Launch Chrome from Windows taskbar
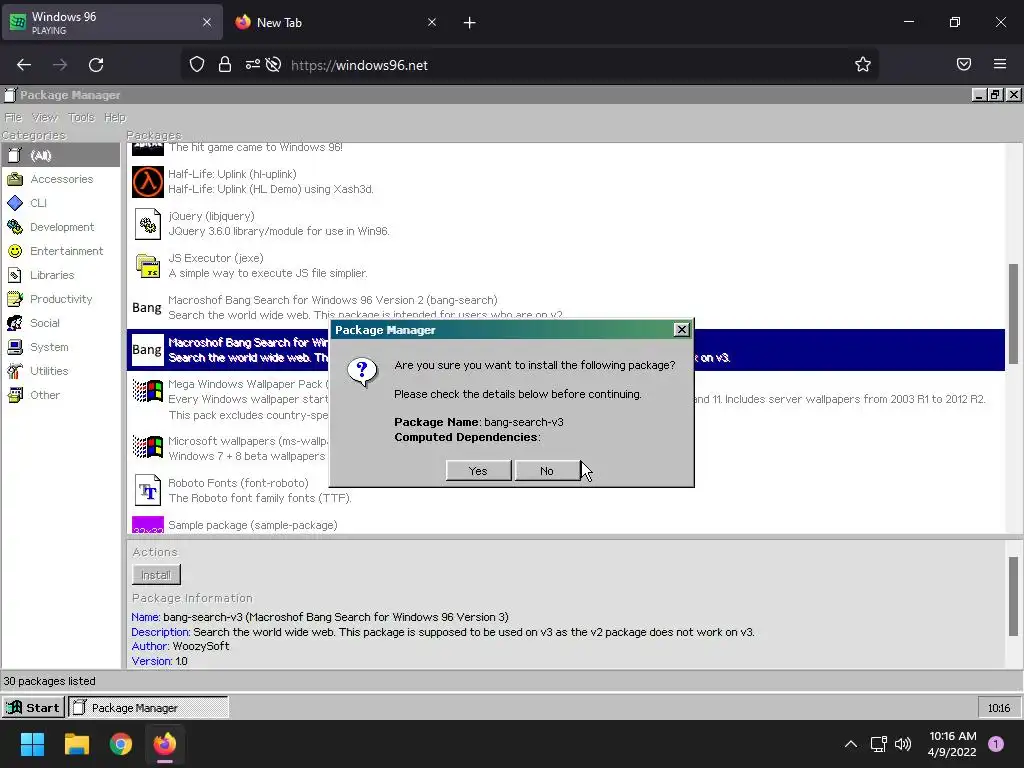The image size is (1024, 768). click(121, 744)
